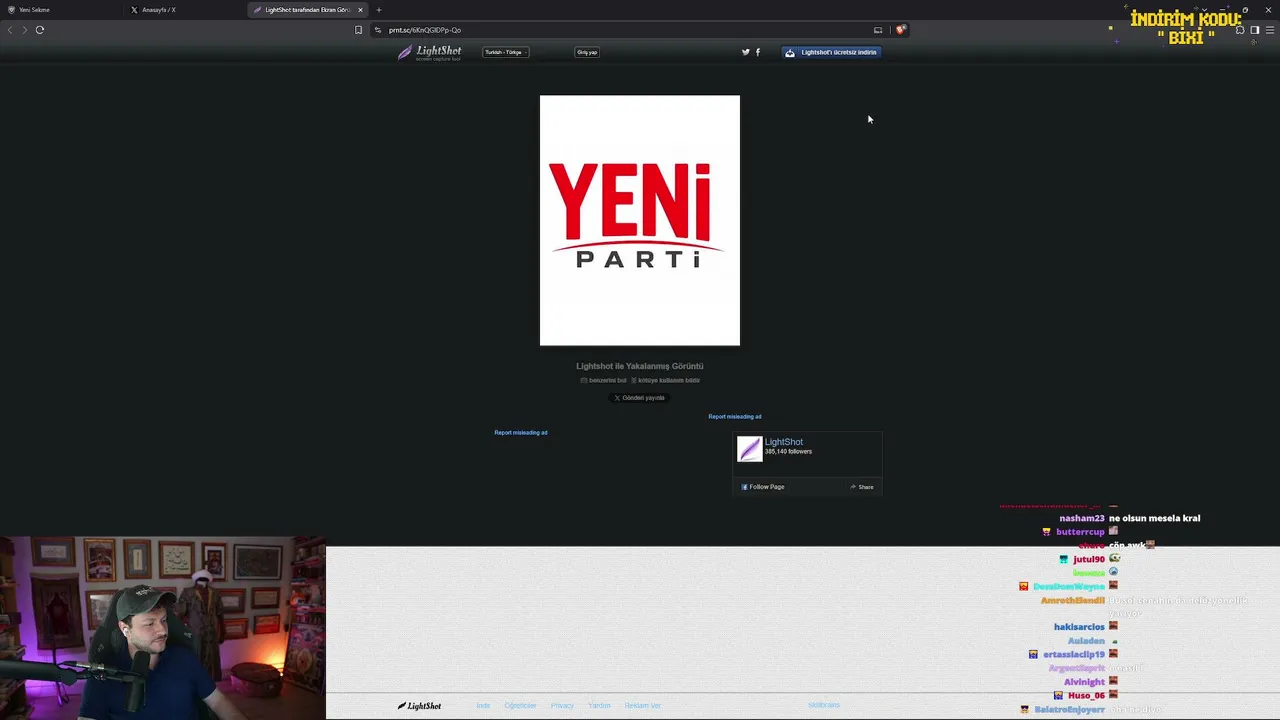Toggle the browser sidebar panel icon
Image resolution: width=1280 pixels, height=720 pixels.
1255,30
